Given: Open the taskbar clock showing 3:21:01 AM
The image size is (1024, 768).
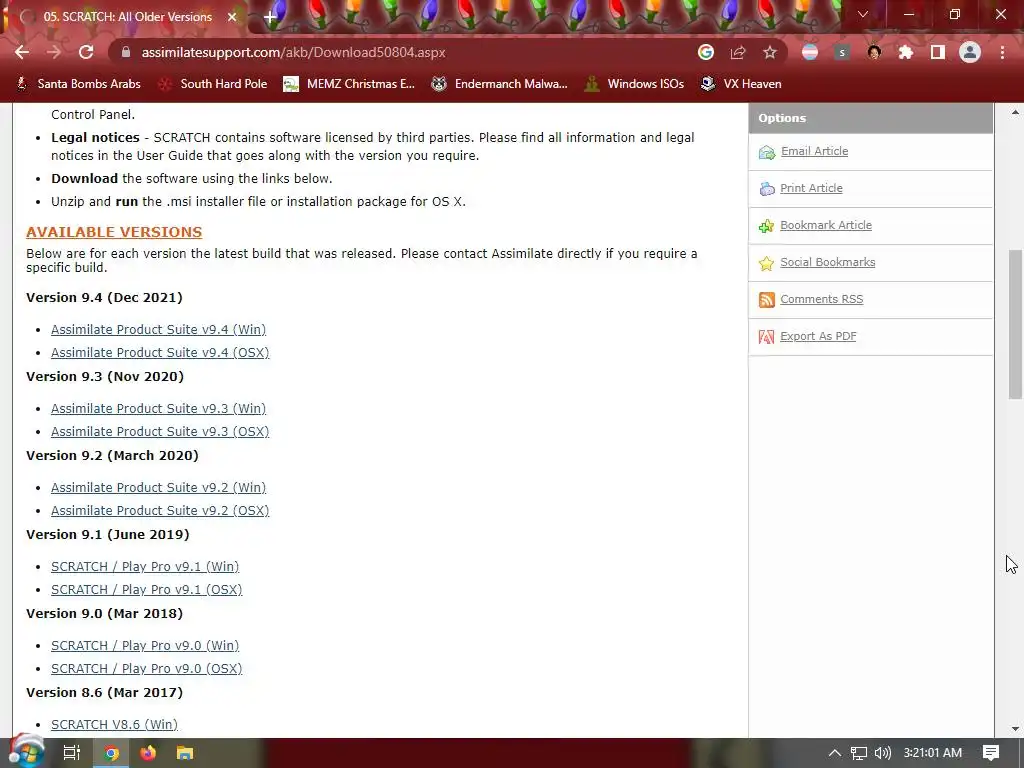Looking at the screenshot, I should coord(933,753).
